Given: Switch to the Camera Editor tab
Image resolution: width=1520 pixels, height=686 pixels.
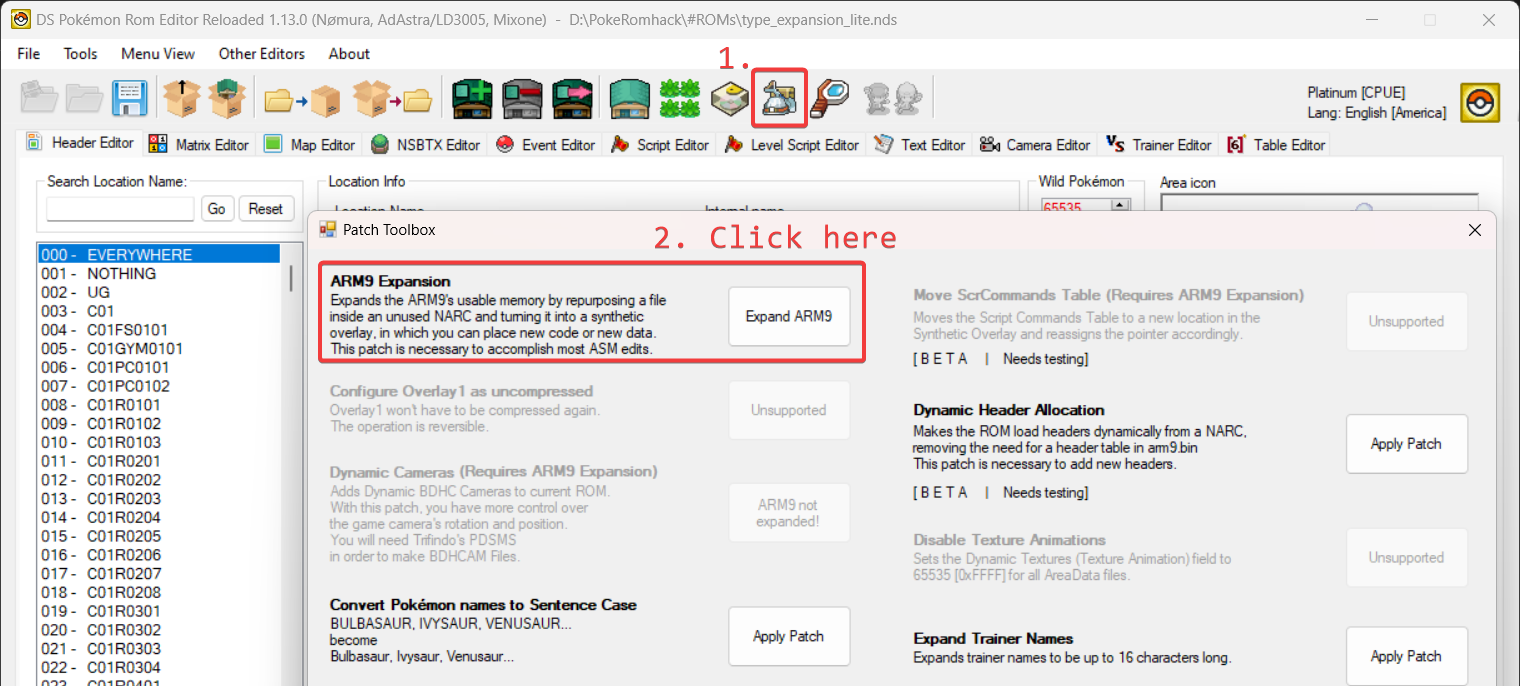Looking at the screenshot, I should tap(1035, 145).
